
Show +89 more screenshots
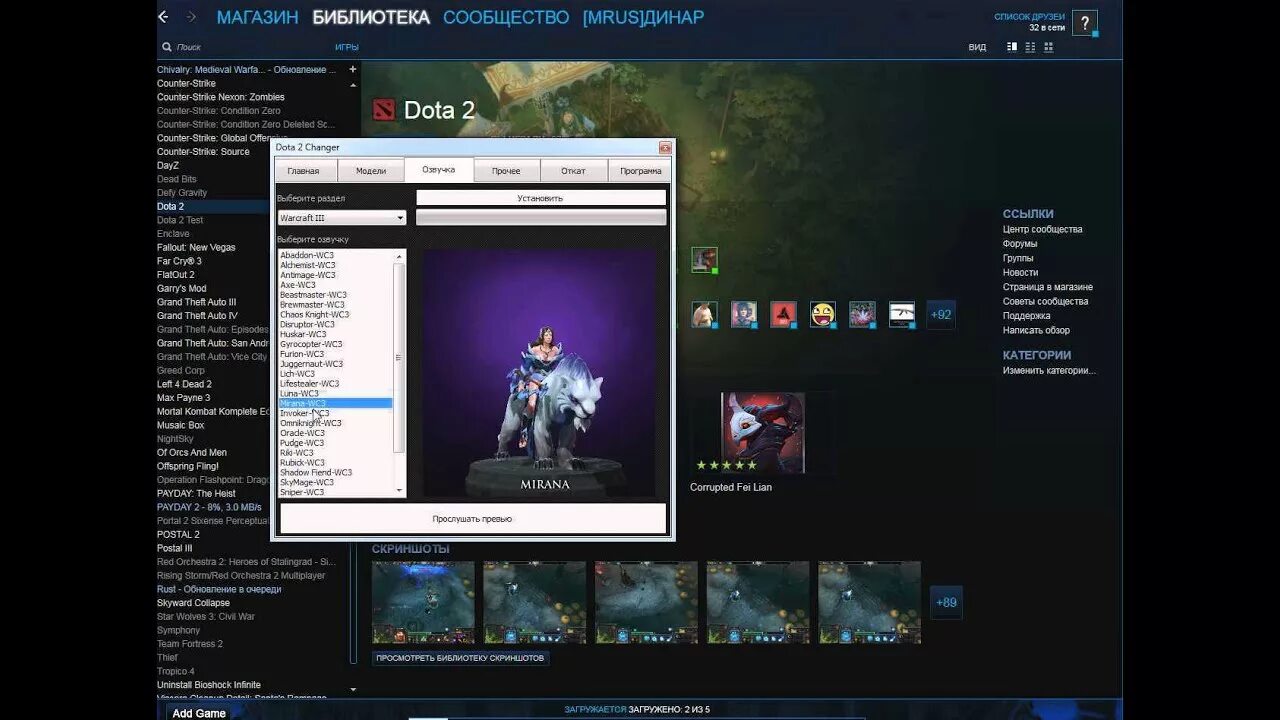pos(945,602)
